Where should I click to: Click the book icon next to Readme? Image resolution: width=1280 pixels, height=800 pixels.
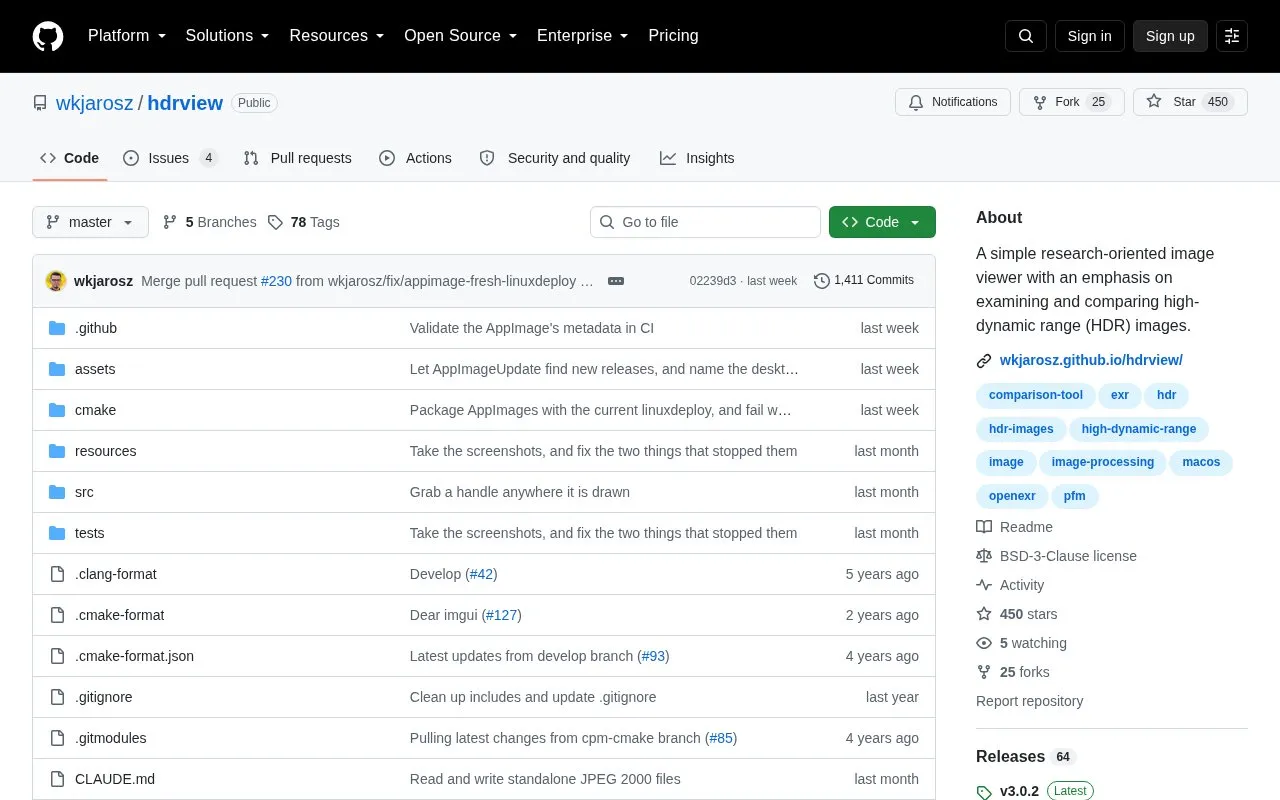tap(984, 527)
